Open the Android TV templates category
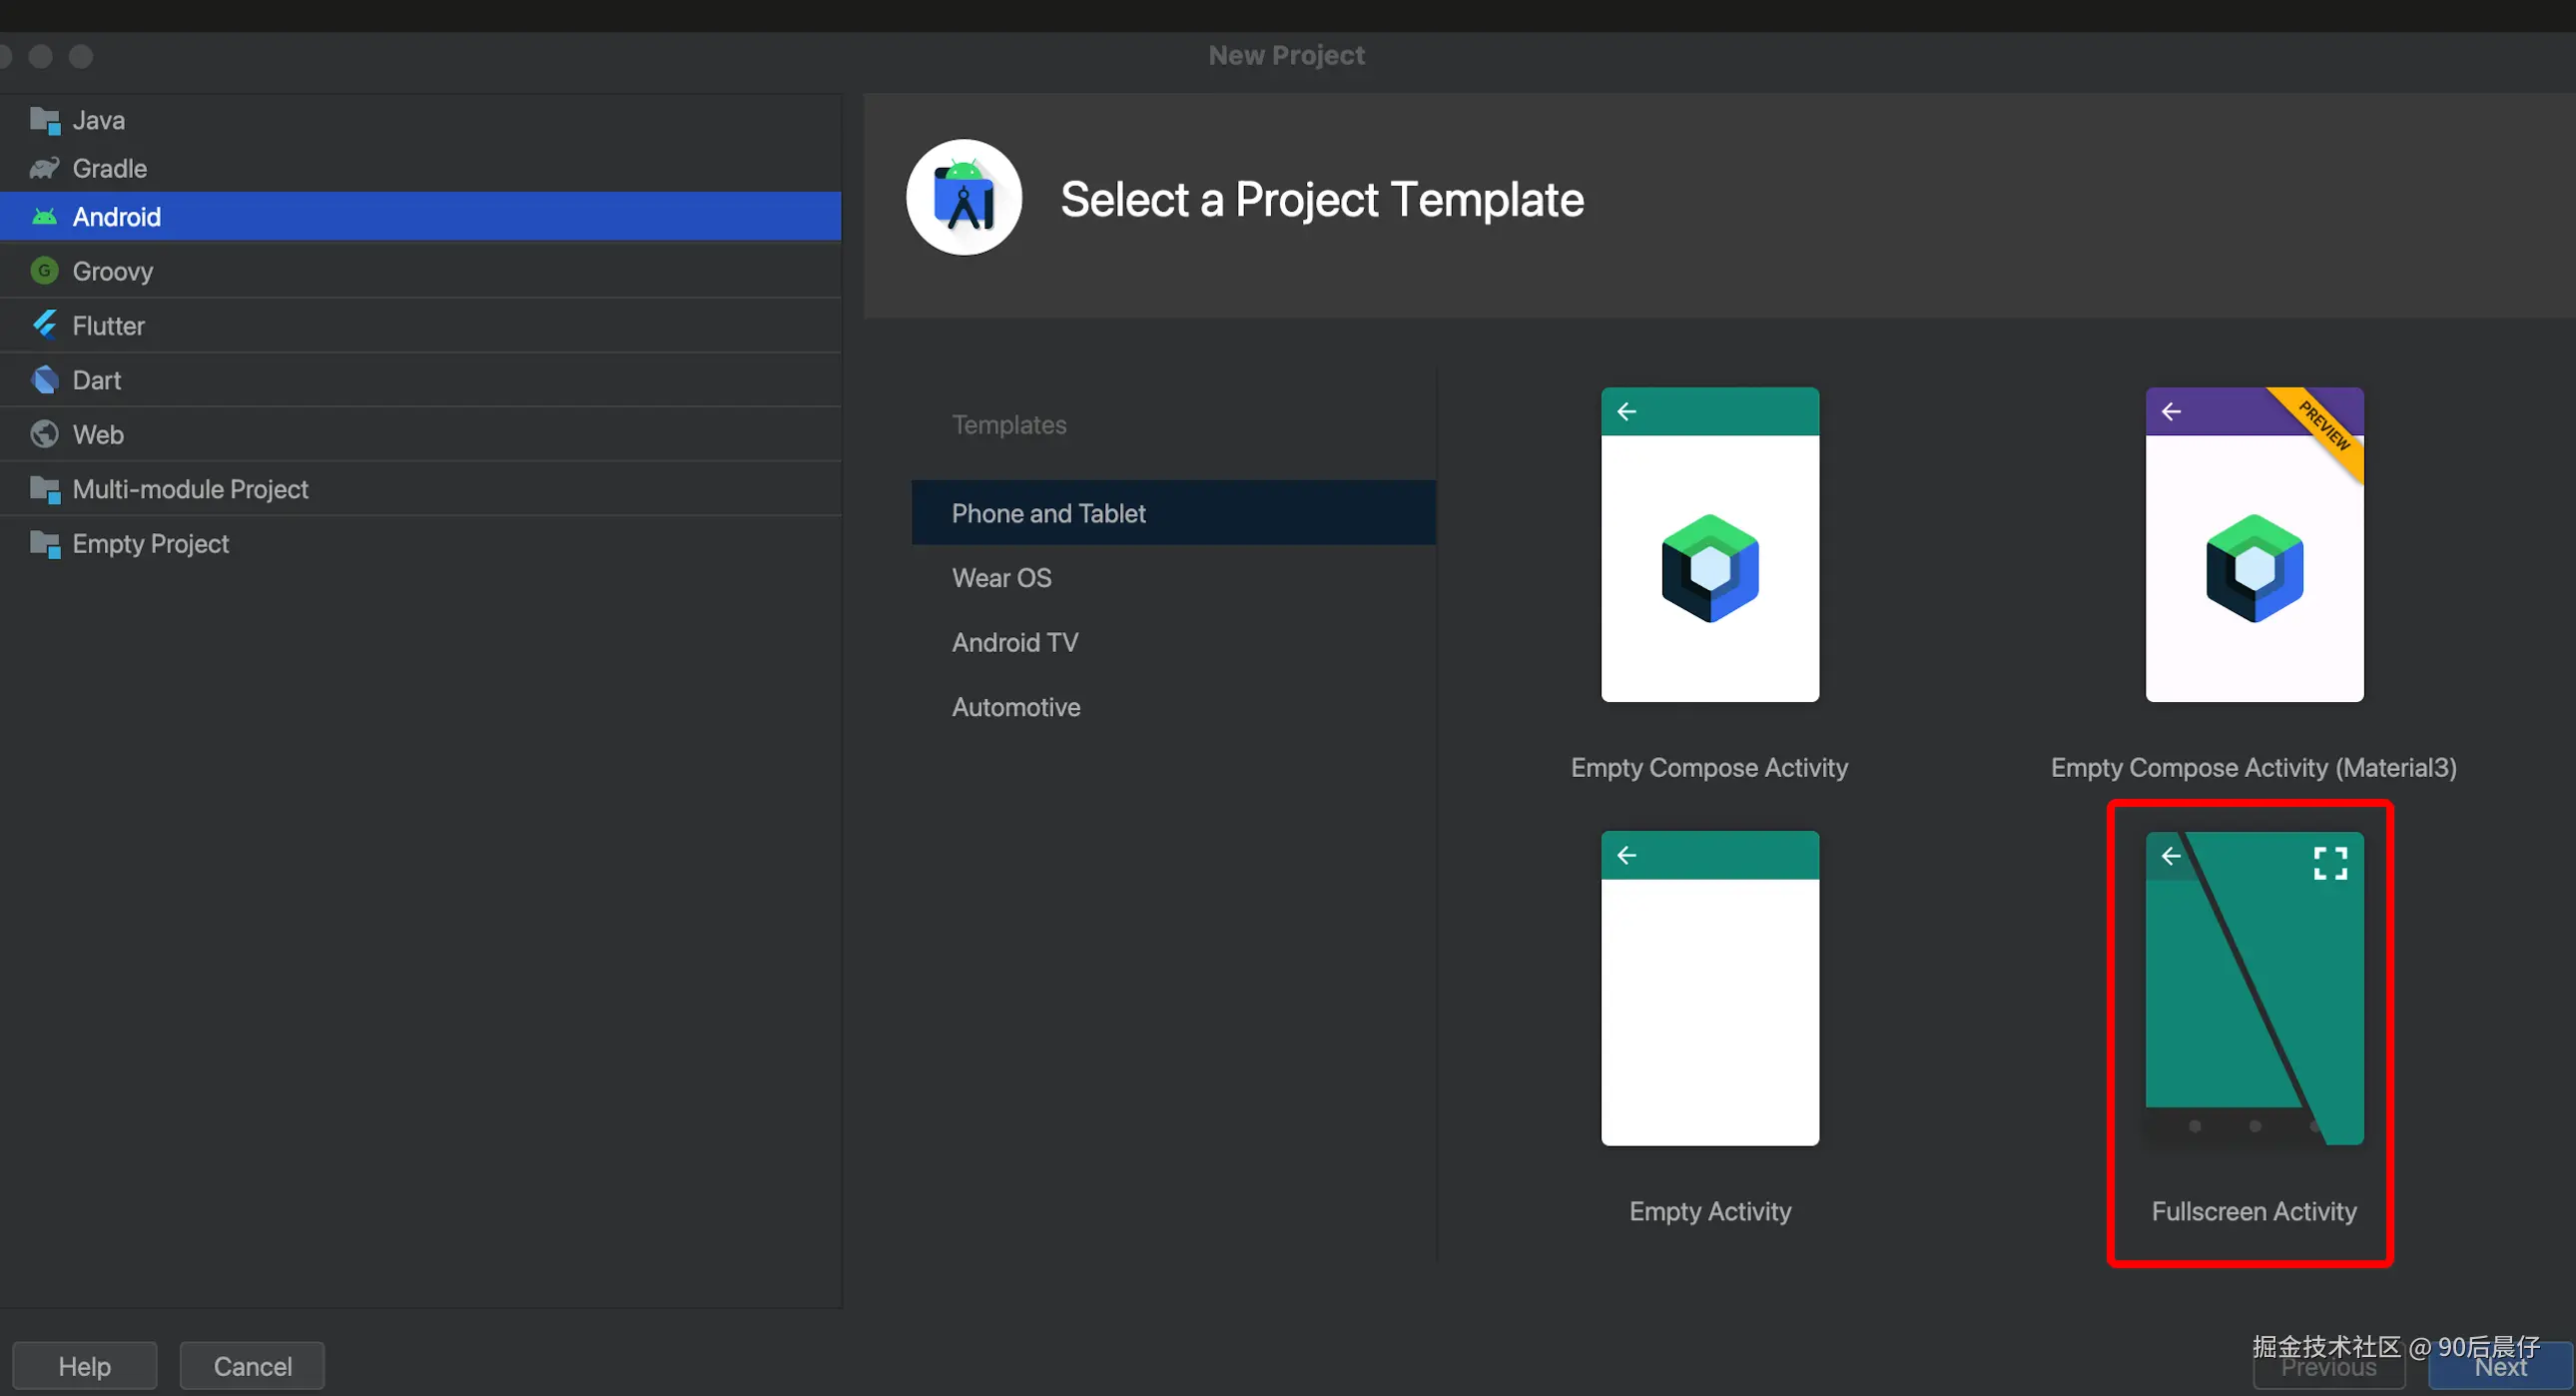 [x=1014, y=642]
